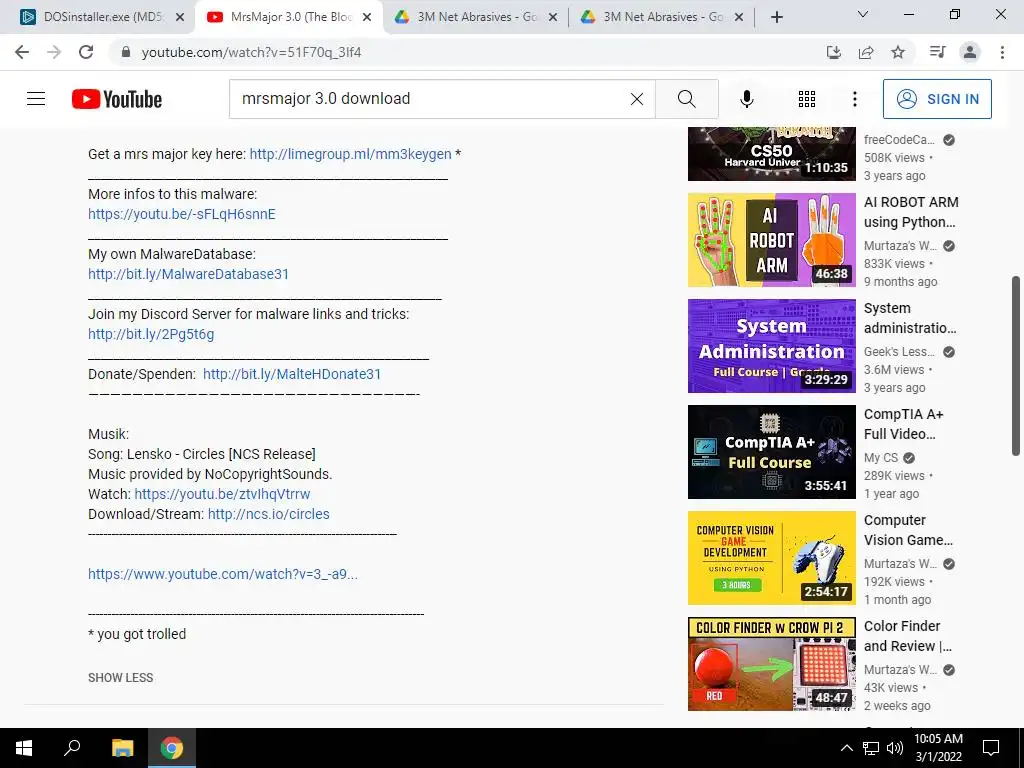Open the CS50 Harvard video thumbnail
This screenshot has height=768, width=1024.
pyautogui.click(x=771, y=153)
